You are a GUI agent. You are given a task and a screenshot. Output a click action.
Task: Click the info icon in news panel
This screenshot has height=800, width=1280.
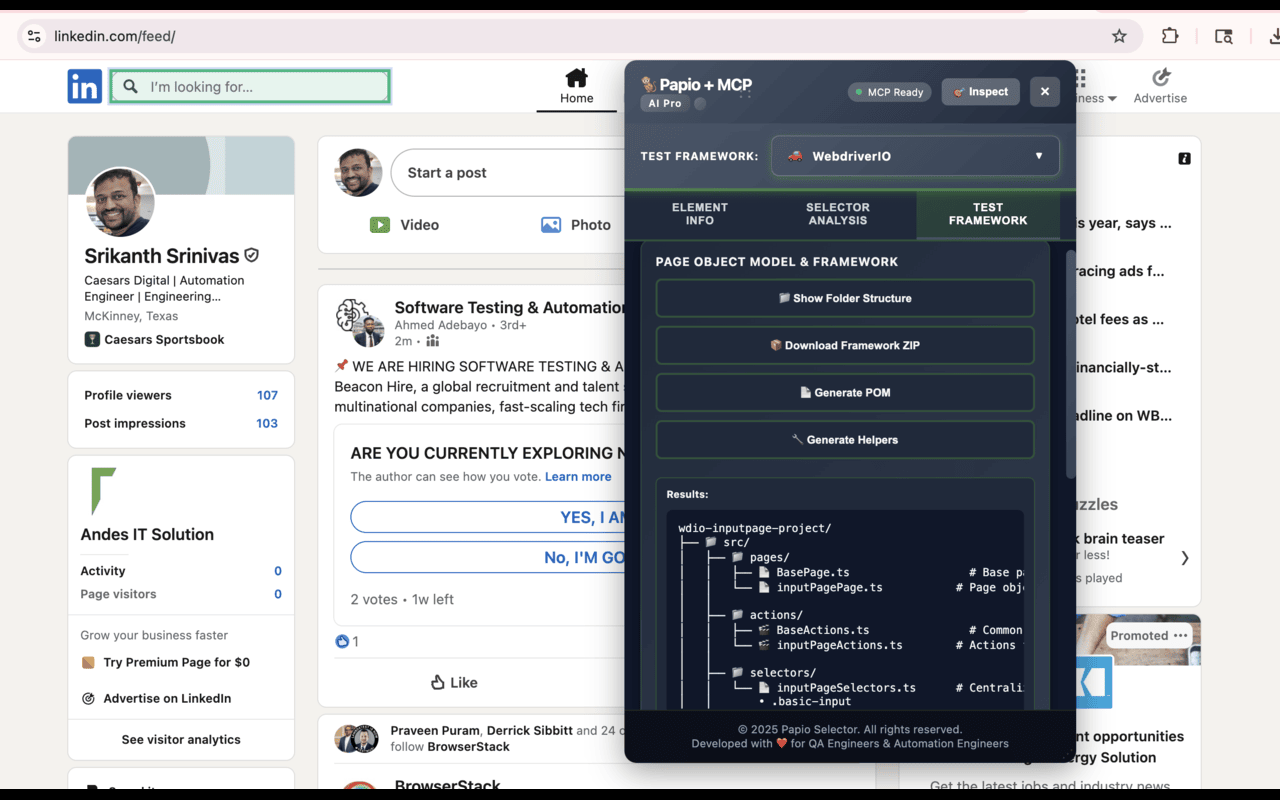tap(1184, 158)
